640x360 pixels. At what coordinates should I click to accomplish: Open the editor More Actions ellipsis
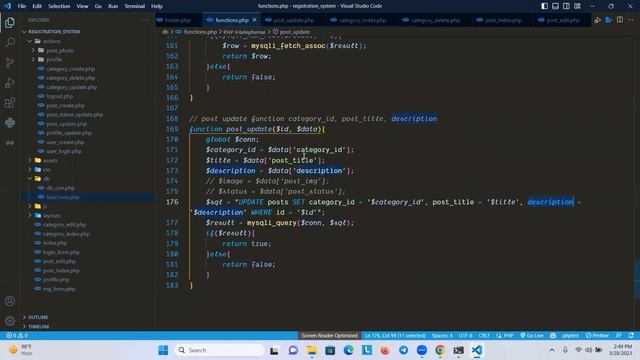(x=631, y=20)
